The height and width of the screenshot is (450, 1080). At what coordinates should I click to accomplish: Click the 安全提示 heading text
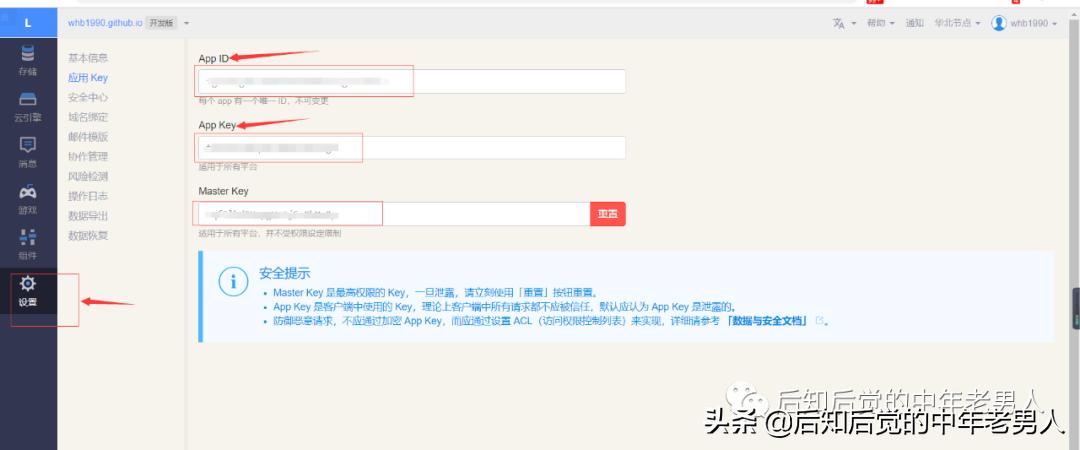coord(284,273)
